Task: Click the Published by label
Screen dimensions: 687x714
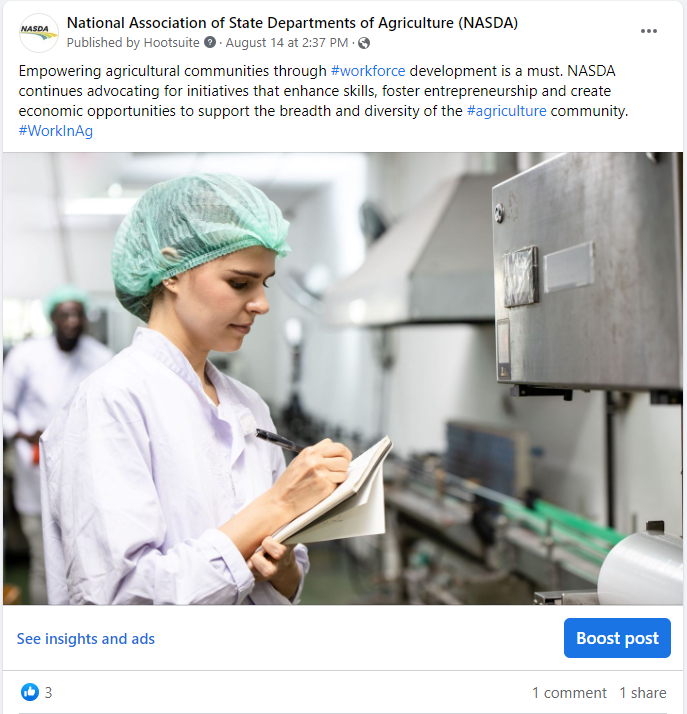Action: [x=103, y=42]
